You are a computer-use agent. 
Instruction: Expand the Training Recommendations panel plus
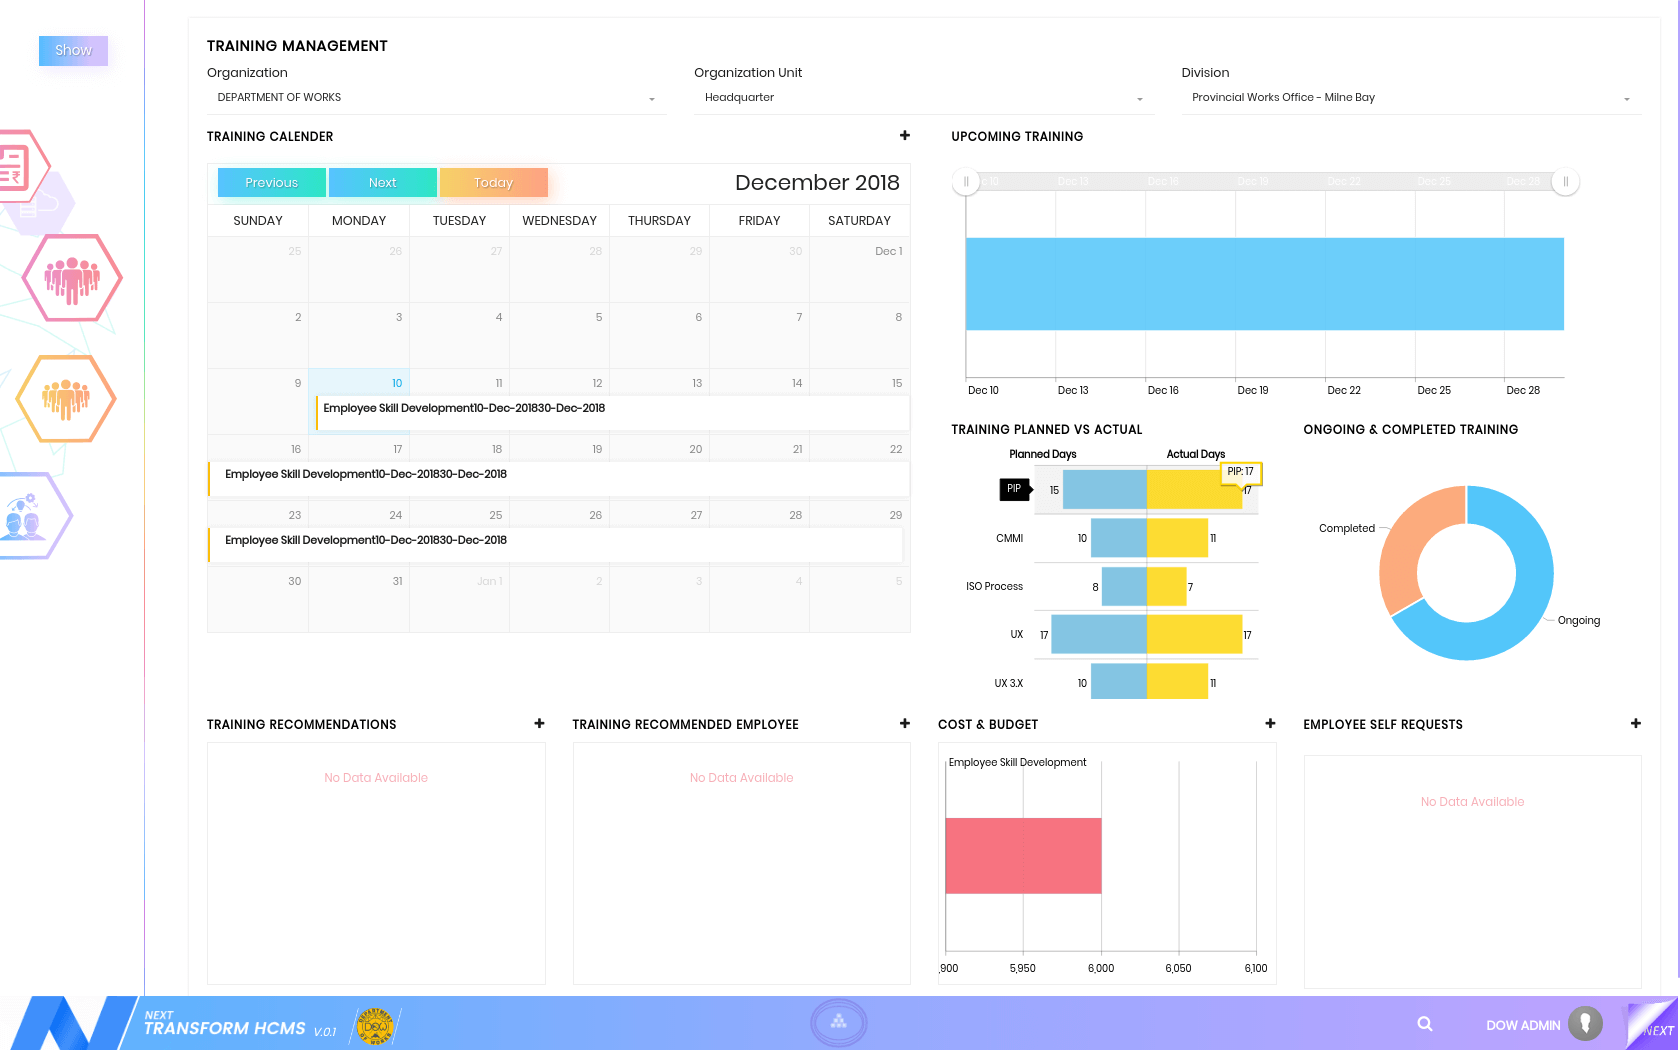[x=539, y=724]
